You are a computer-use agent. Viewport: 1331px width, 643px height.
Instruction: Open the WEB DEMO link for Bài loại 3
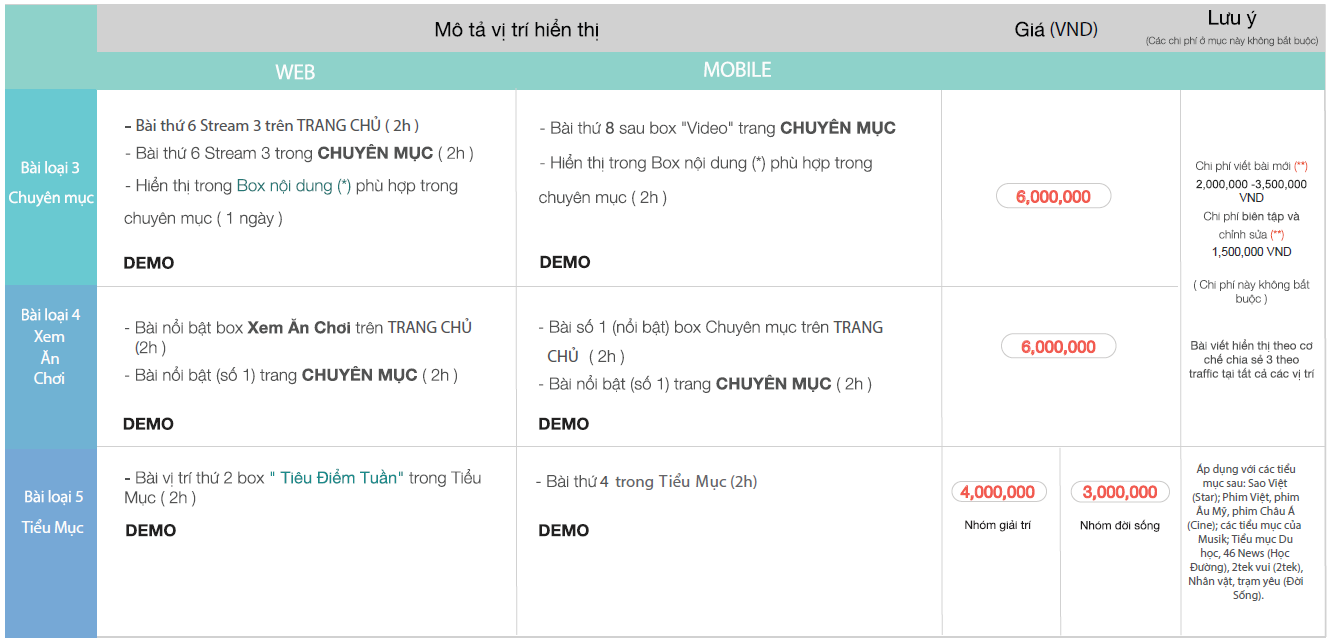point(149,263)
